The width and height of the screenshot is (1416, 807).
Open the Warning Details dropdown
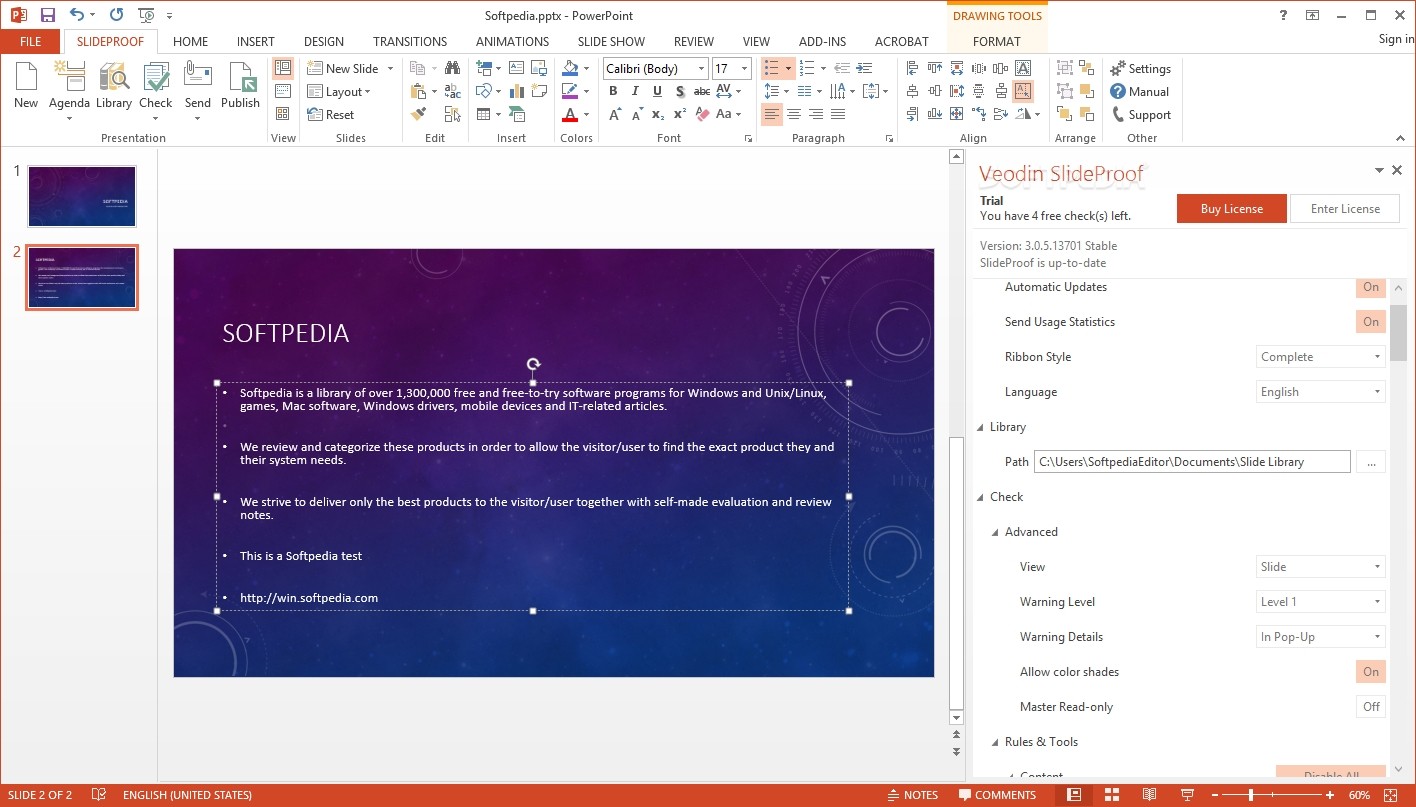[1321, 637]
